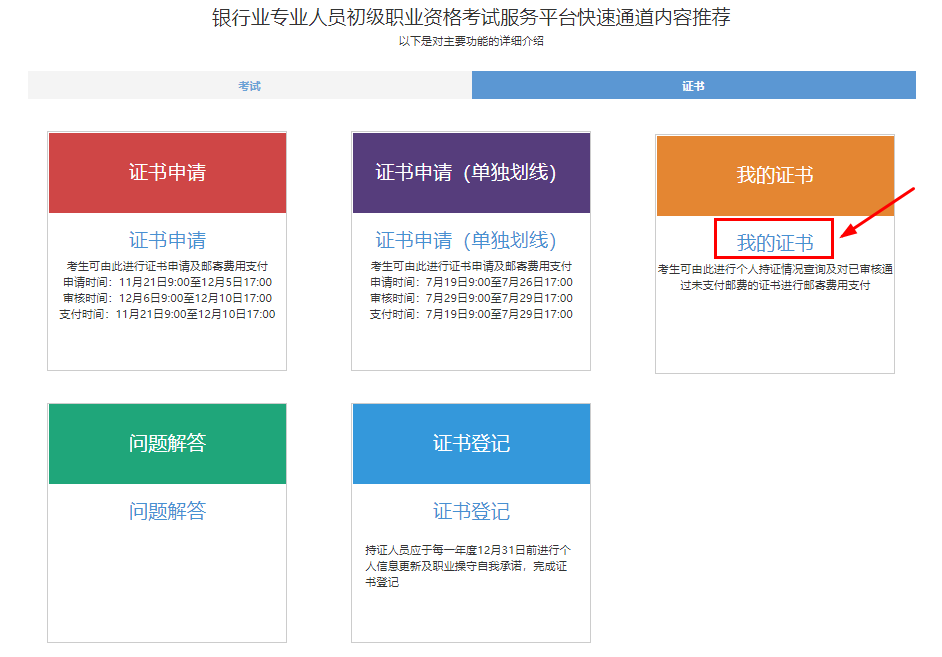Image resolution: width=942 pixels, height=657 pixels.
Task: Open the 证书申请 link under red banner
Action: (x=167, y=240)
